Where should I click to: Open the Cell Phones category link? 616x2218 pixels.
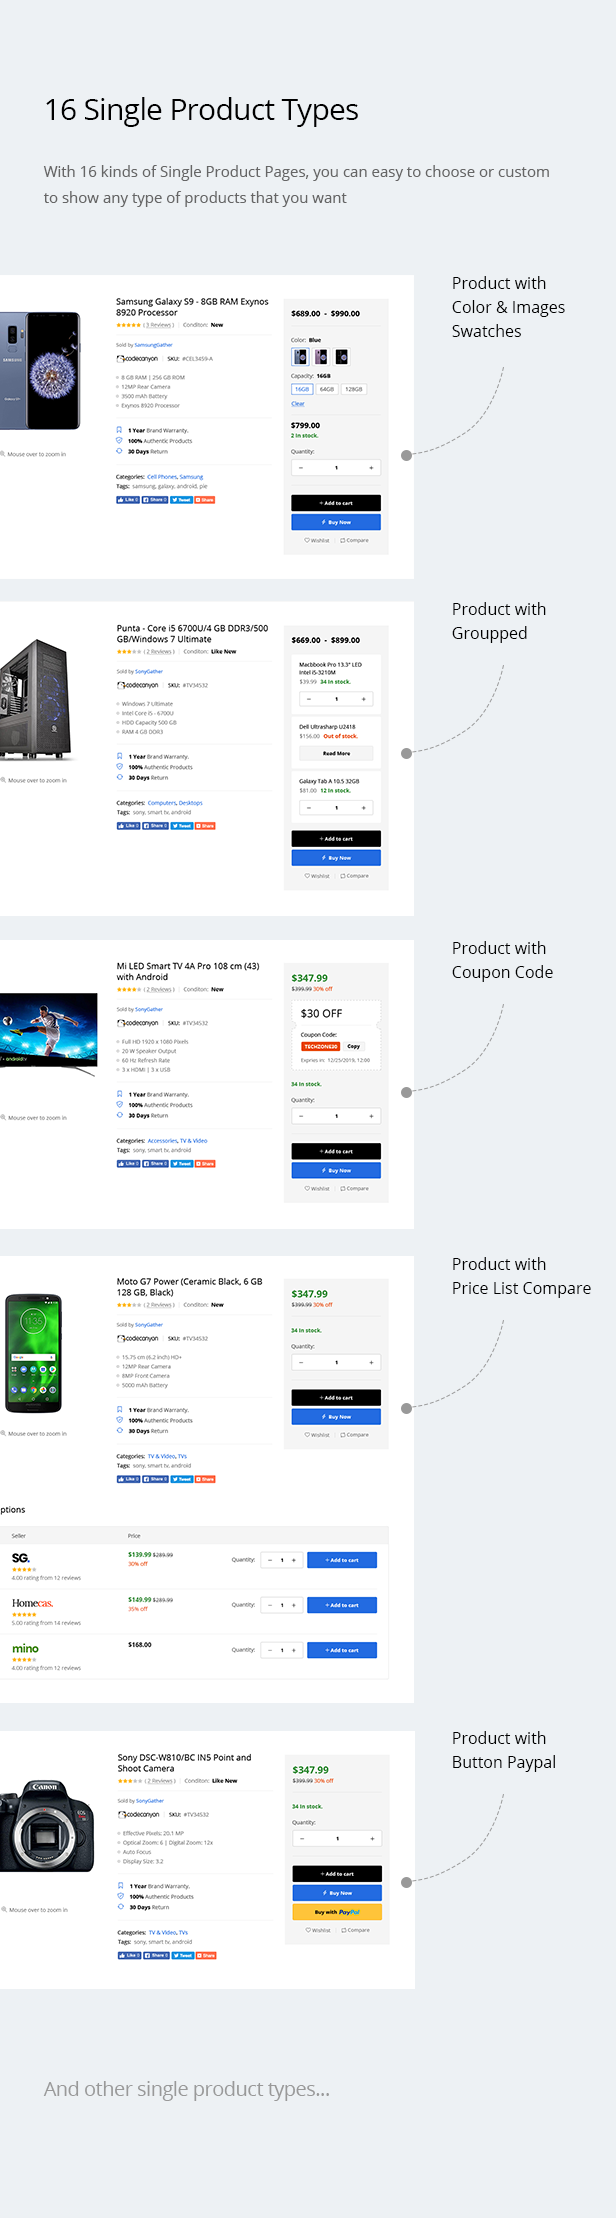point(161,477)
